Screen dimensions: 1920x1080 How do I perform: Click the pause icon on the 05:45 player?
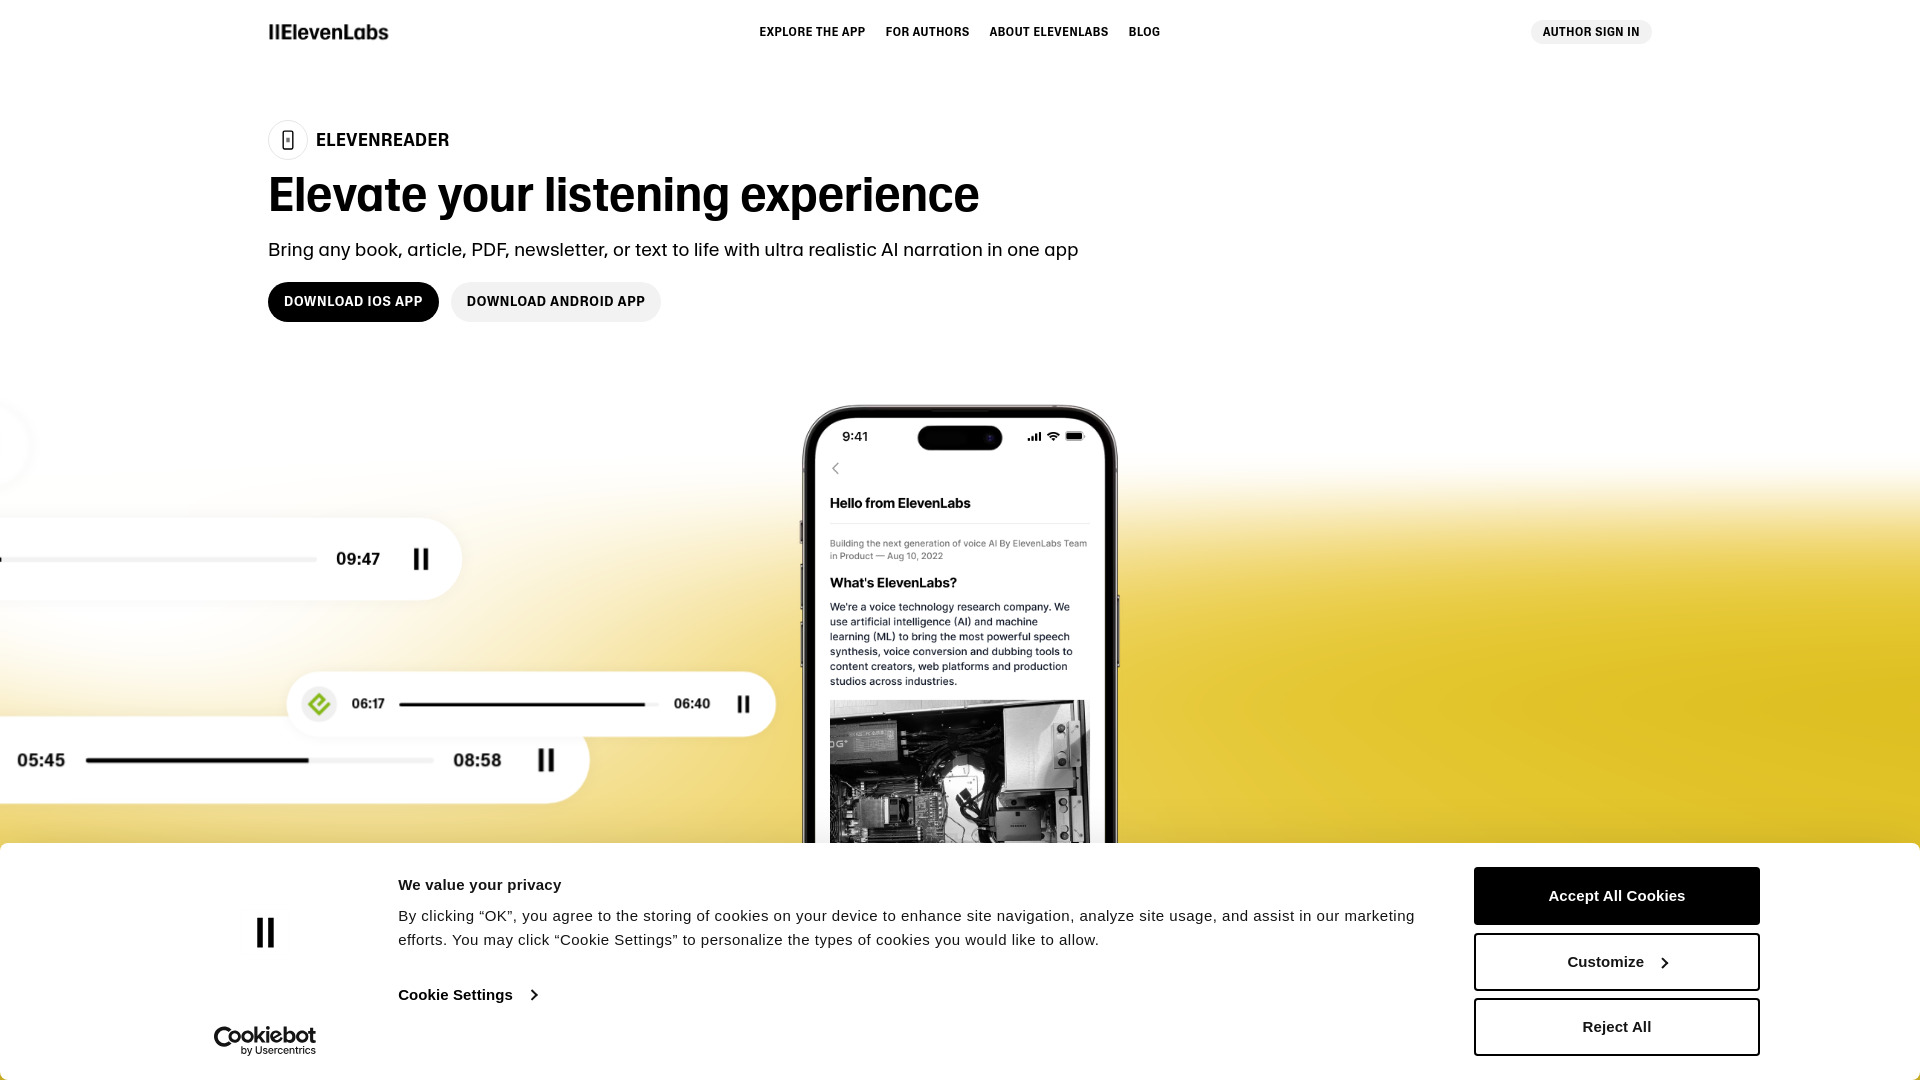545,760
